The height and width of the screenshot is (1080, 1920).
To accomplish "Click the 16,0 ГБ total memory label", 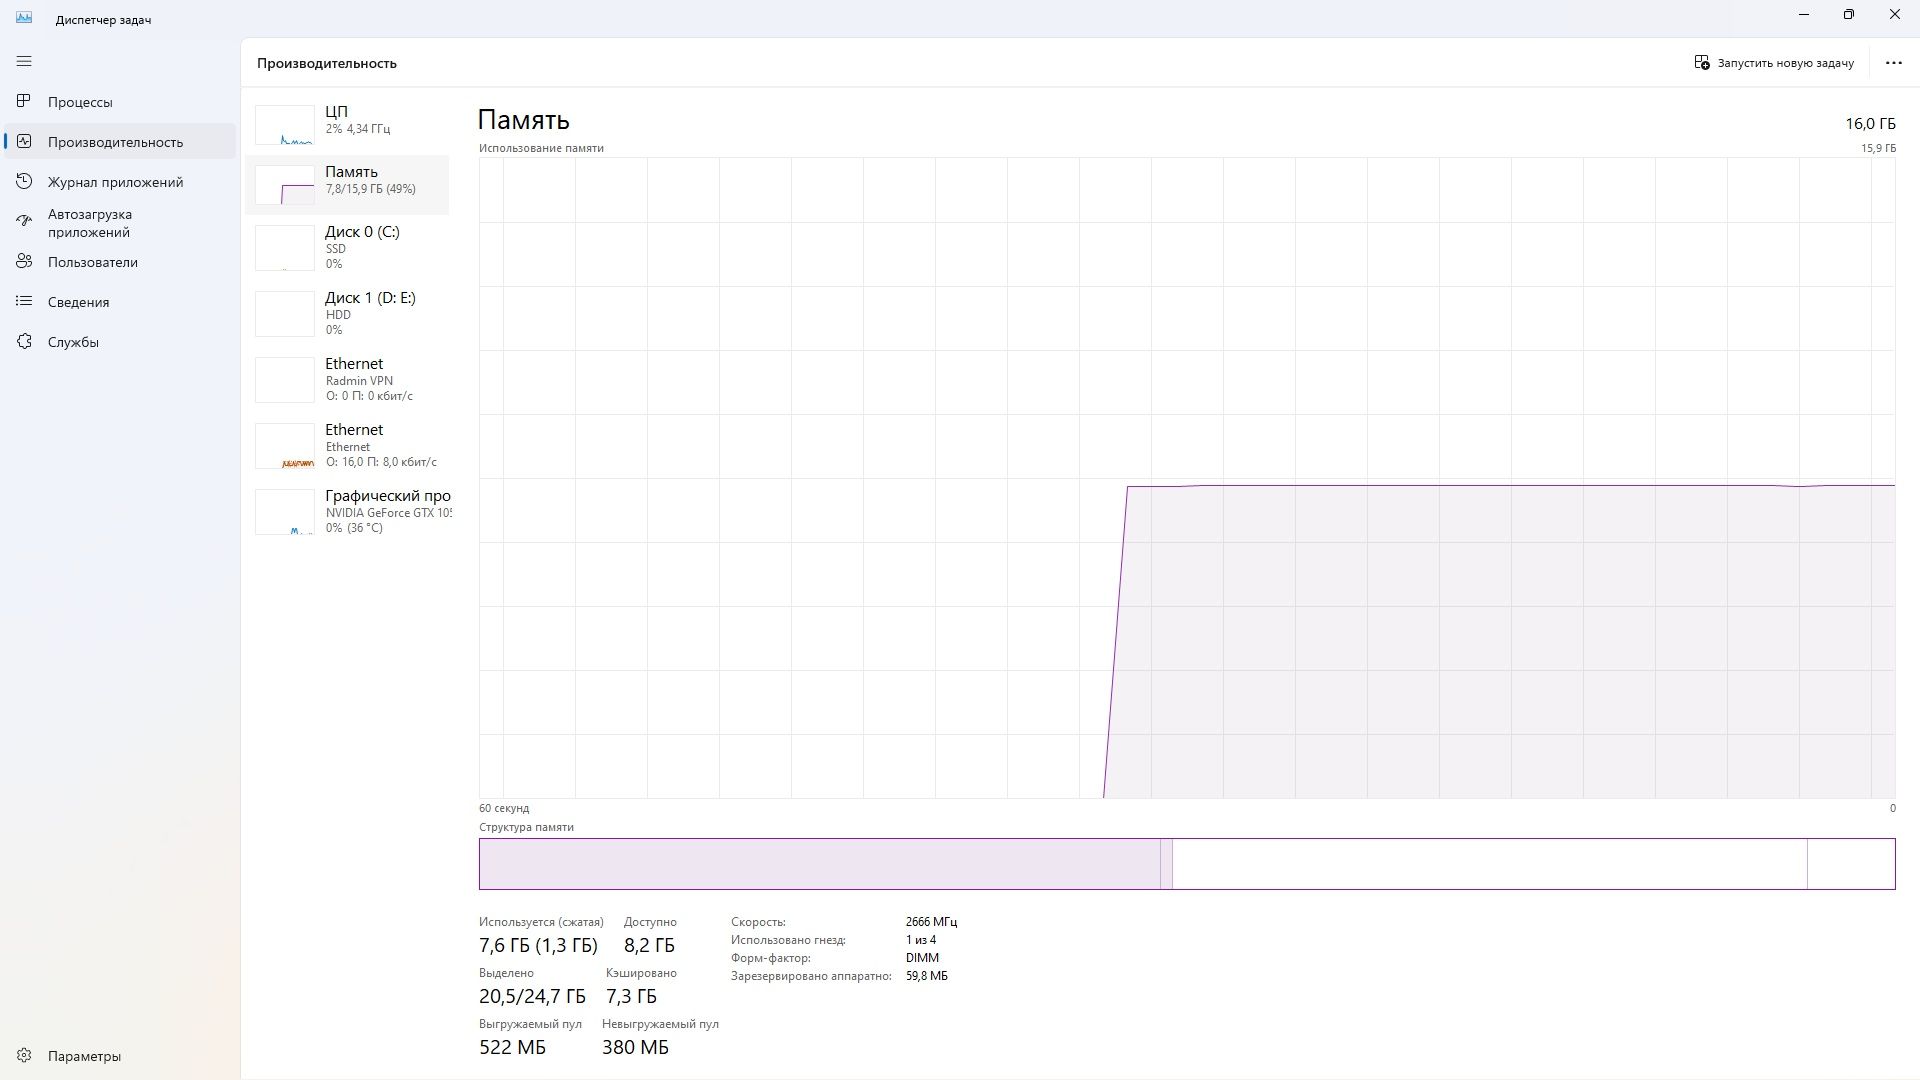I will [1870, 124].
